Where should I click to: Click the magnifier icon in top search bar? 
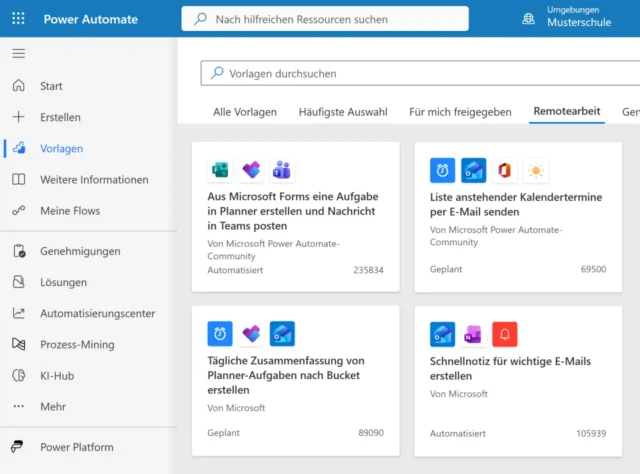[x=200, y=19]
